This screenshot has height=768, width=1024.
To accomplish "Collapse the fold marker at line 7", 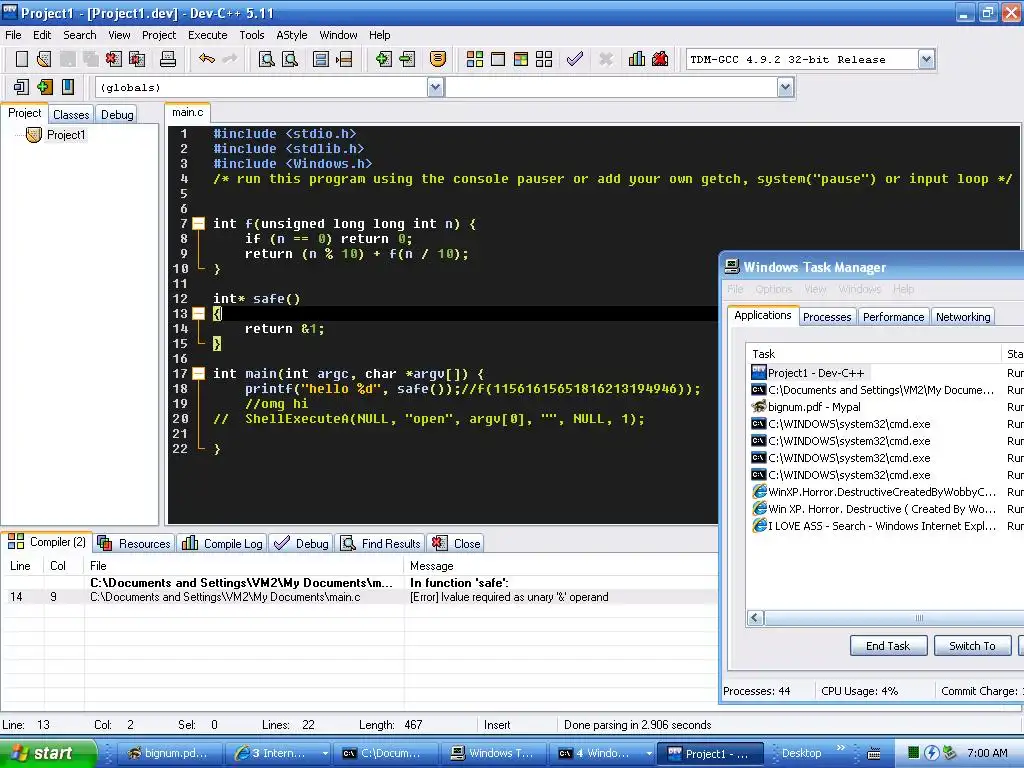I will click(199, 223).
